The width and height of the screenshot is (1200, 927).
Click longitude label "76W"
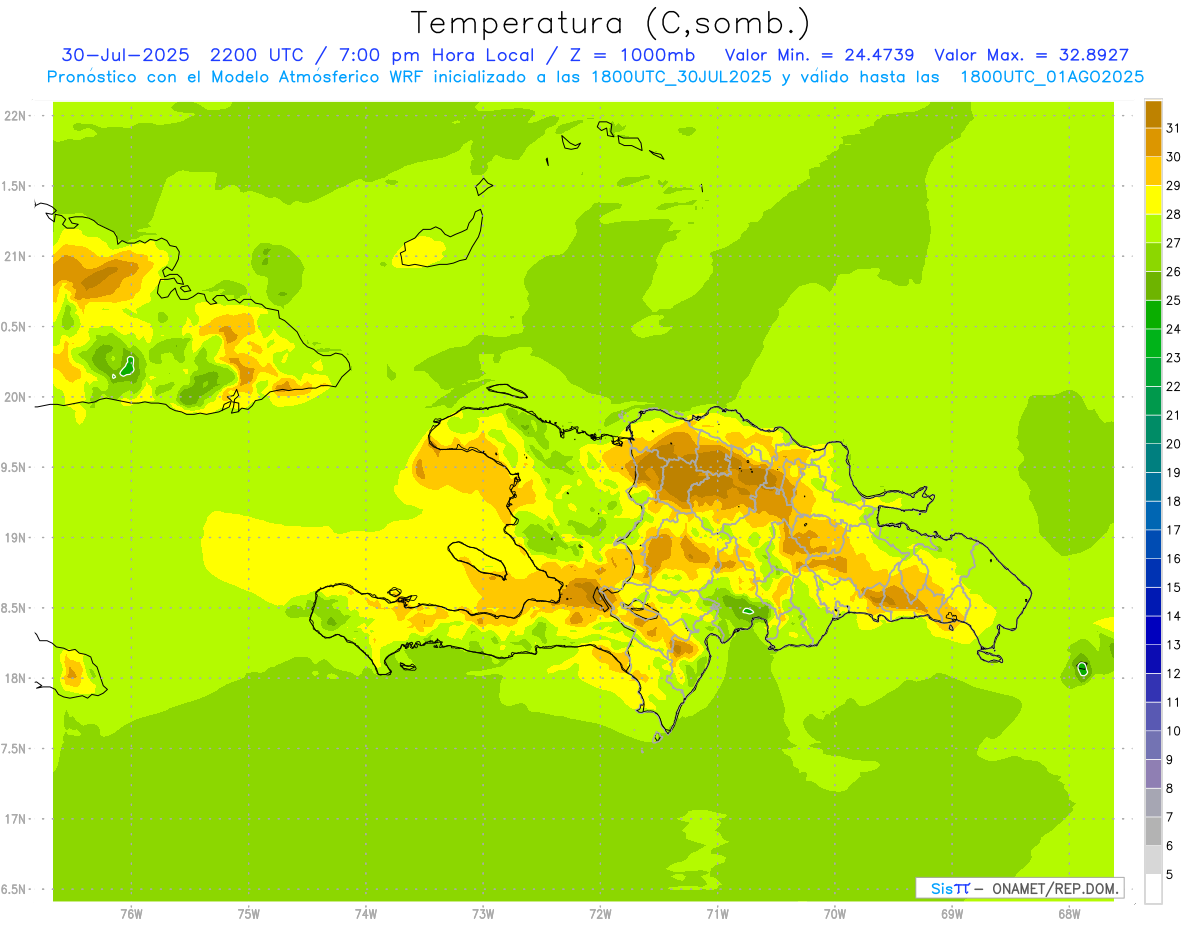[131, 913]
